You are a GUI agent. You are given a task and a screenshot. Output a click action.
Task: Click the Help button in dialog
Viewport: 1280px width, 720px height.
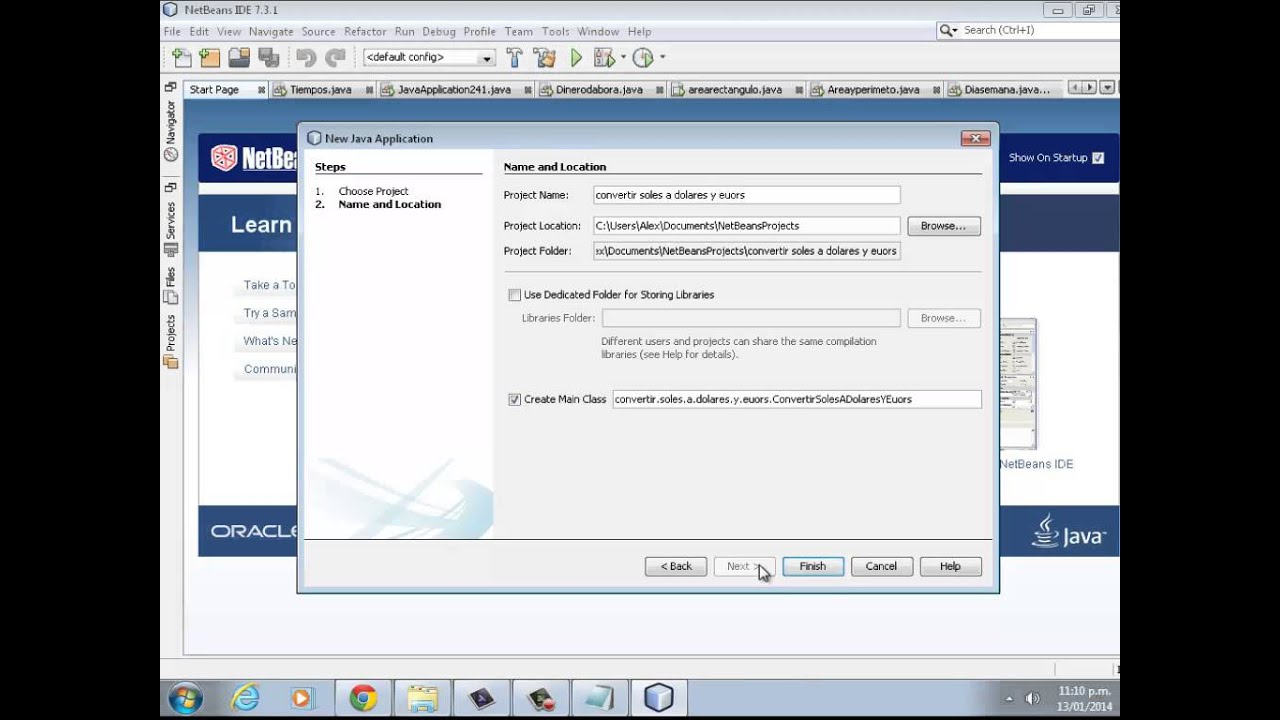click(950, 566)
